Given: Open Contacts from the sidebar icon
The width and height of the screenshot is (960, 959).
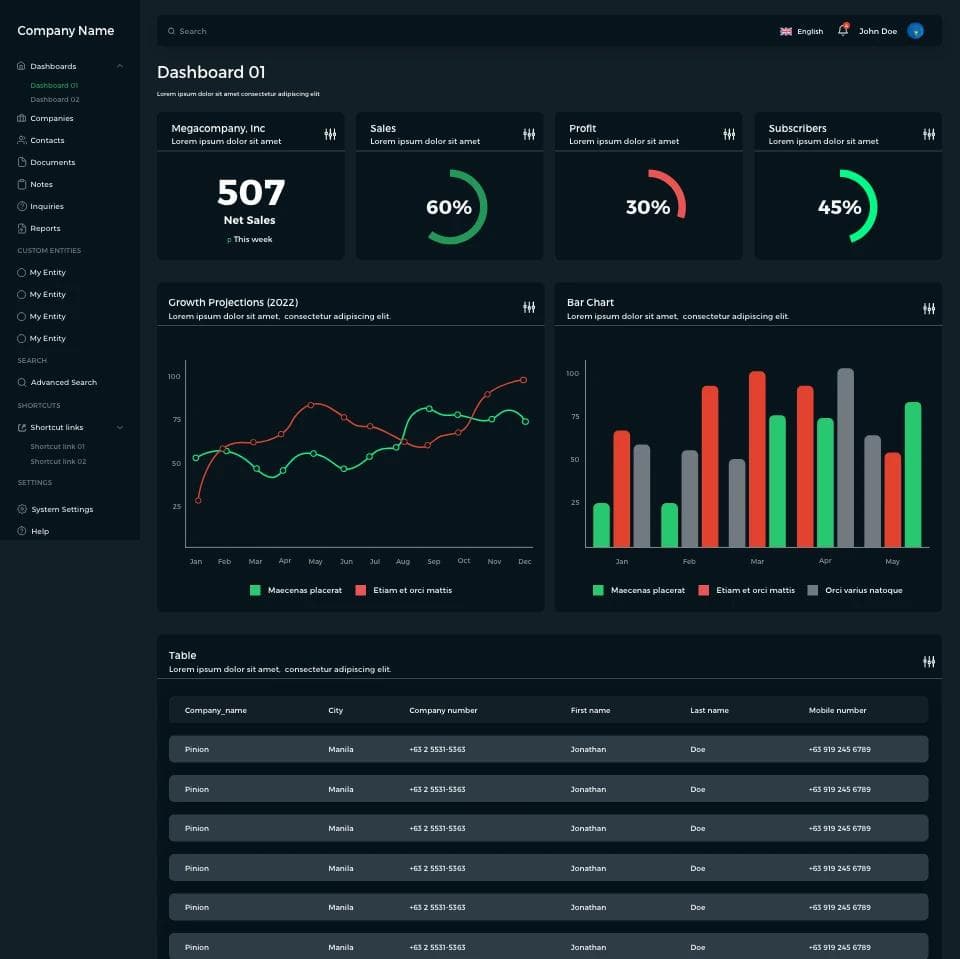Looking at the screenshot, I should tap(21, 140).
